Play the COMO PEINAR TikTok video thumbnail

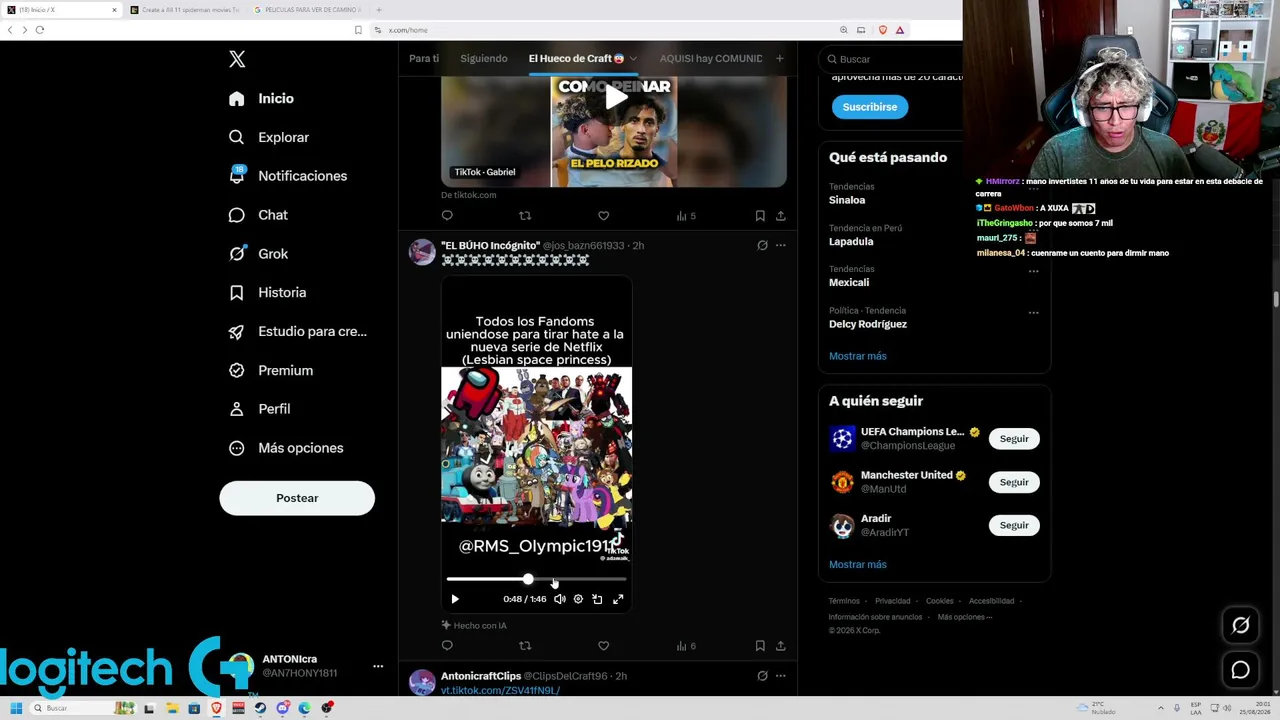(614, 98)
